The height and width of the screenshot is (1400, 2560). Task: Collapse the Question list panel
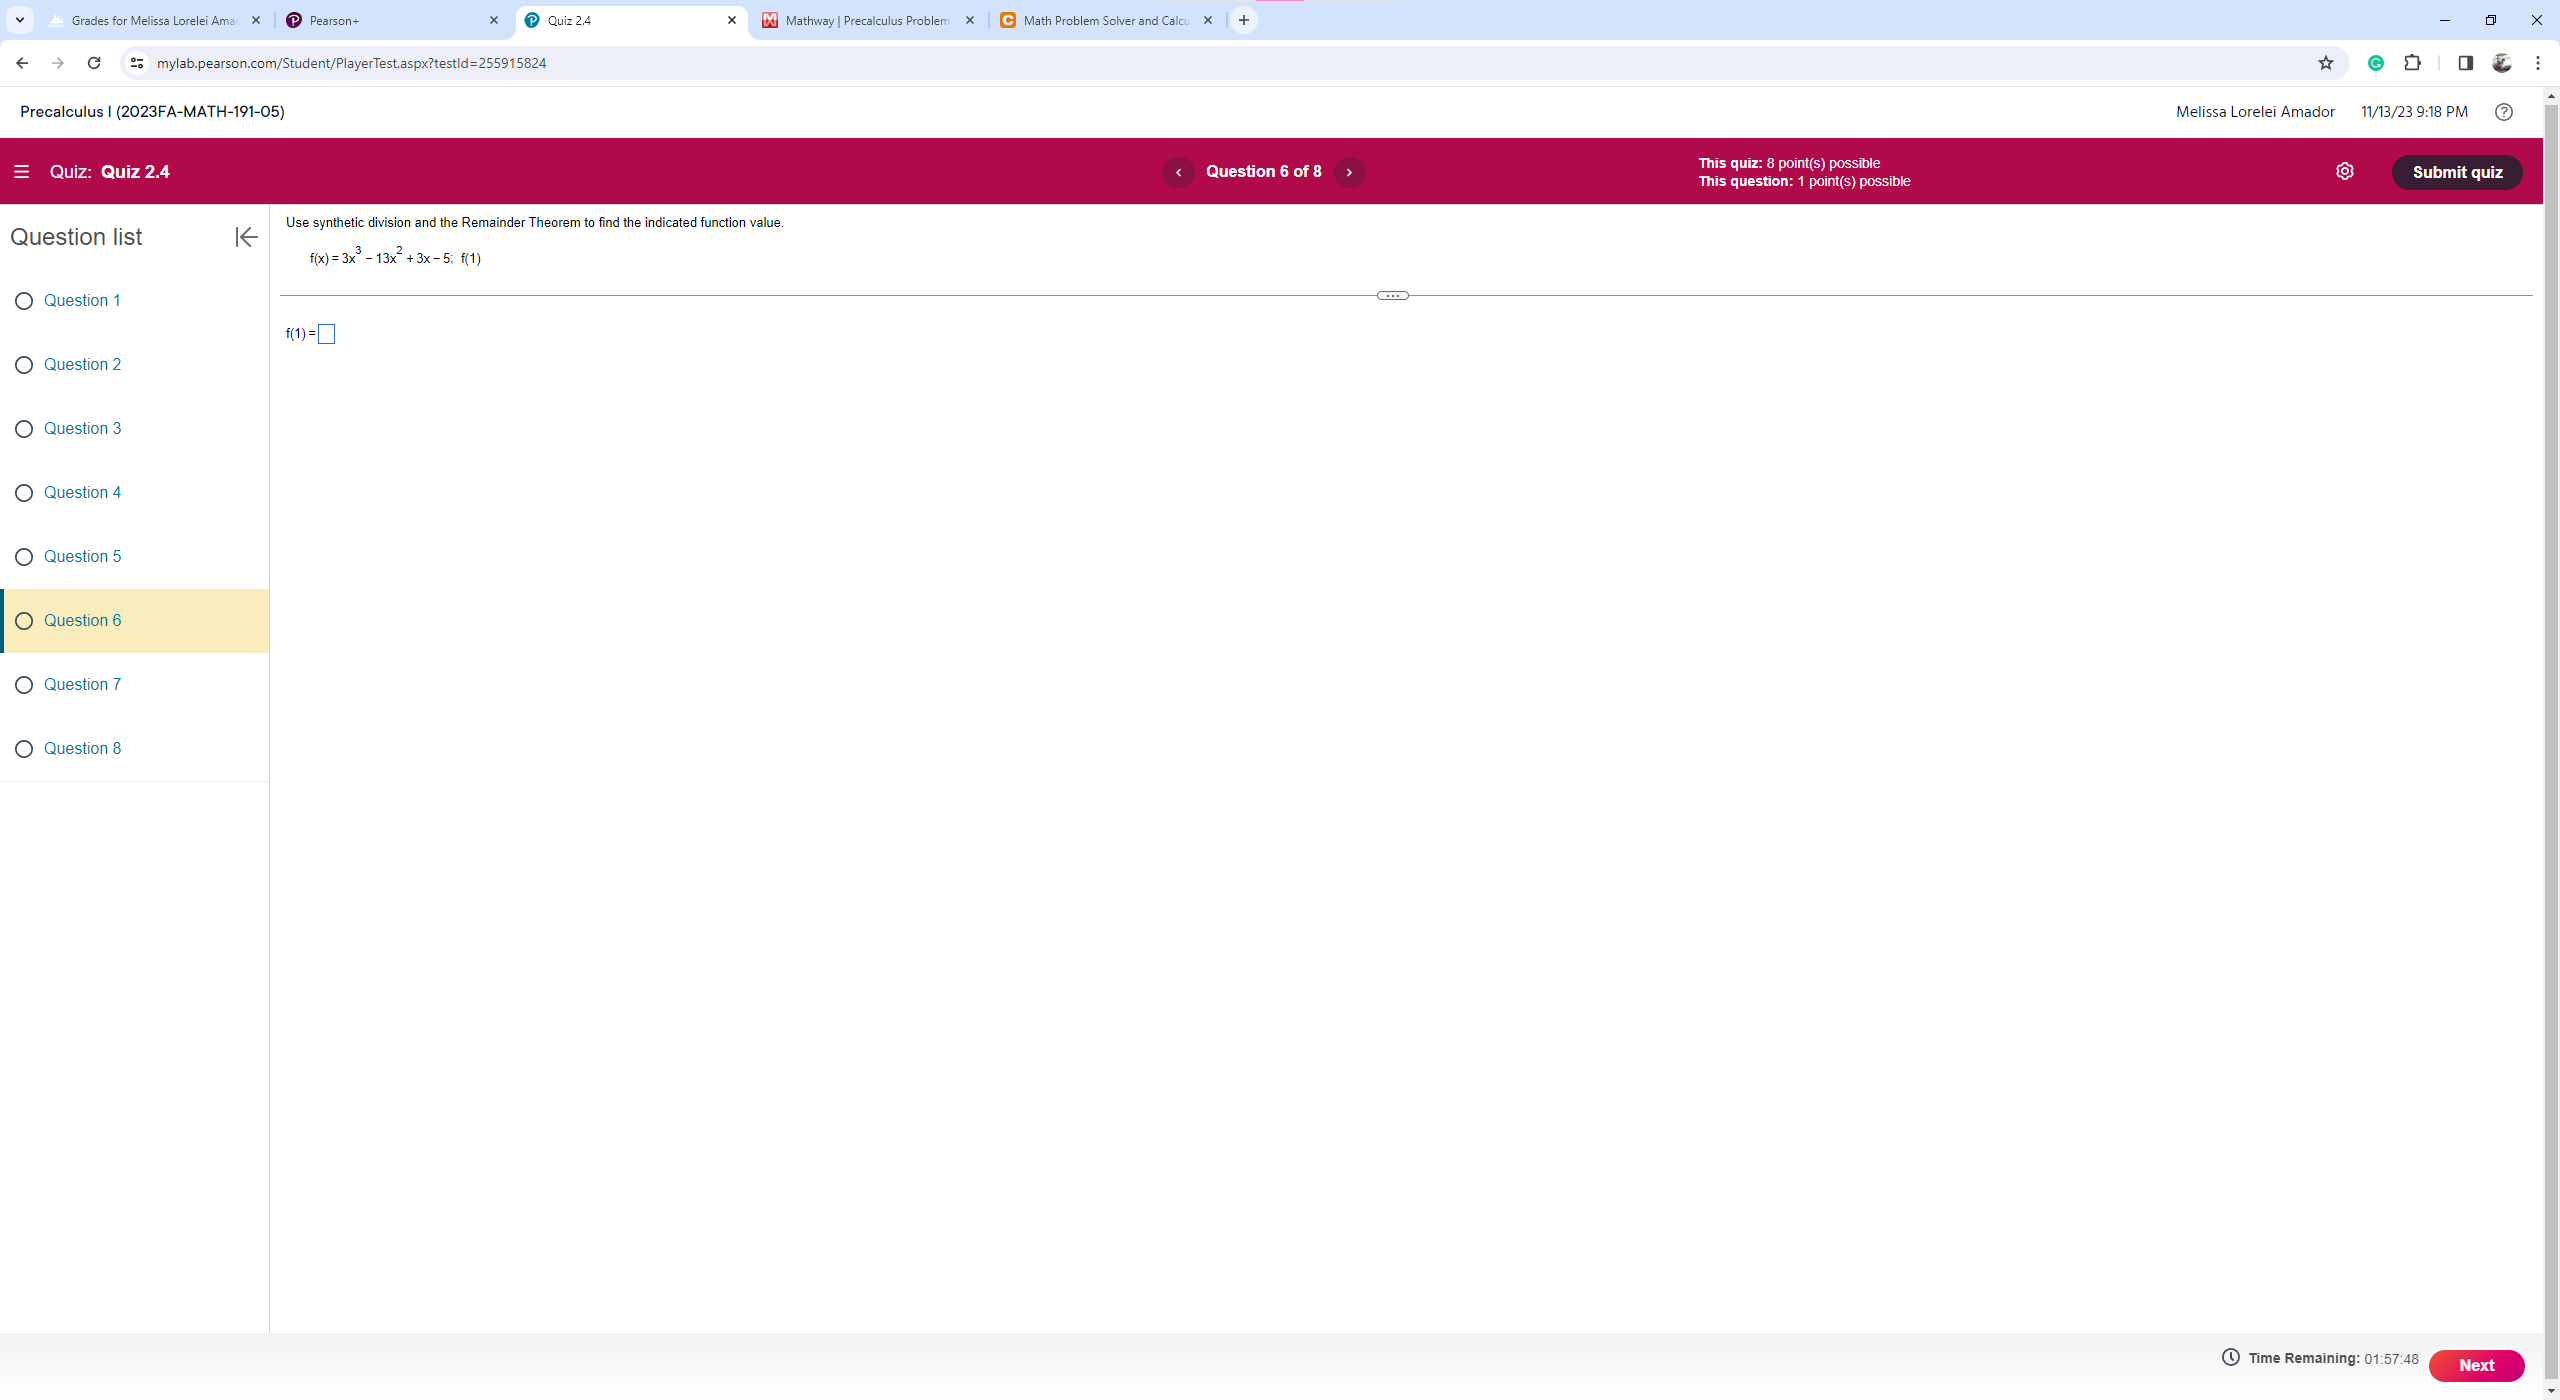[x=246, y=237]
